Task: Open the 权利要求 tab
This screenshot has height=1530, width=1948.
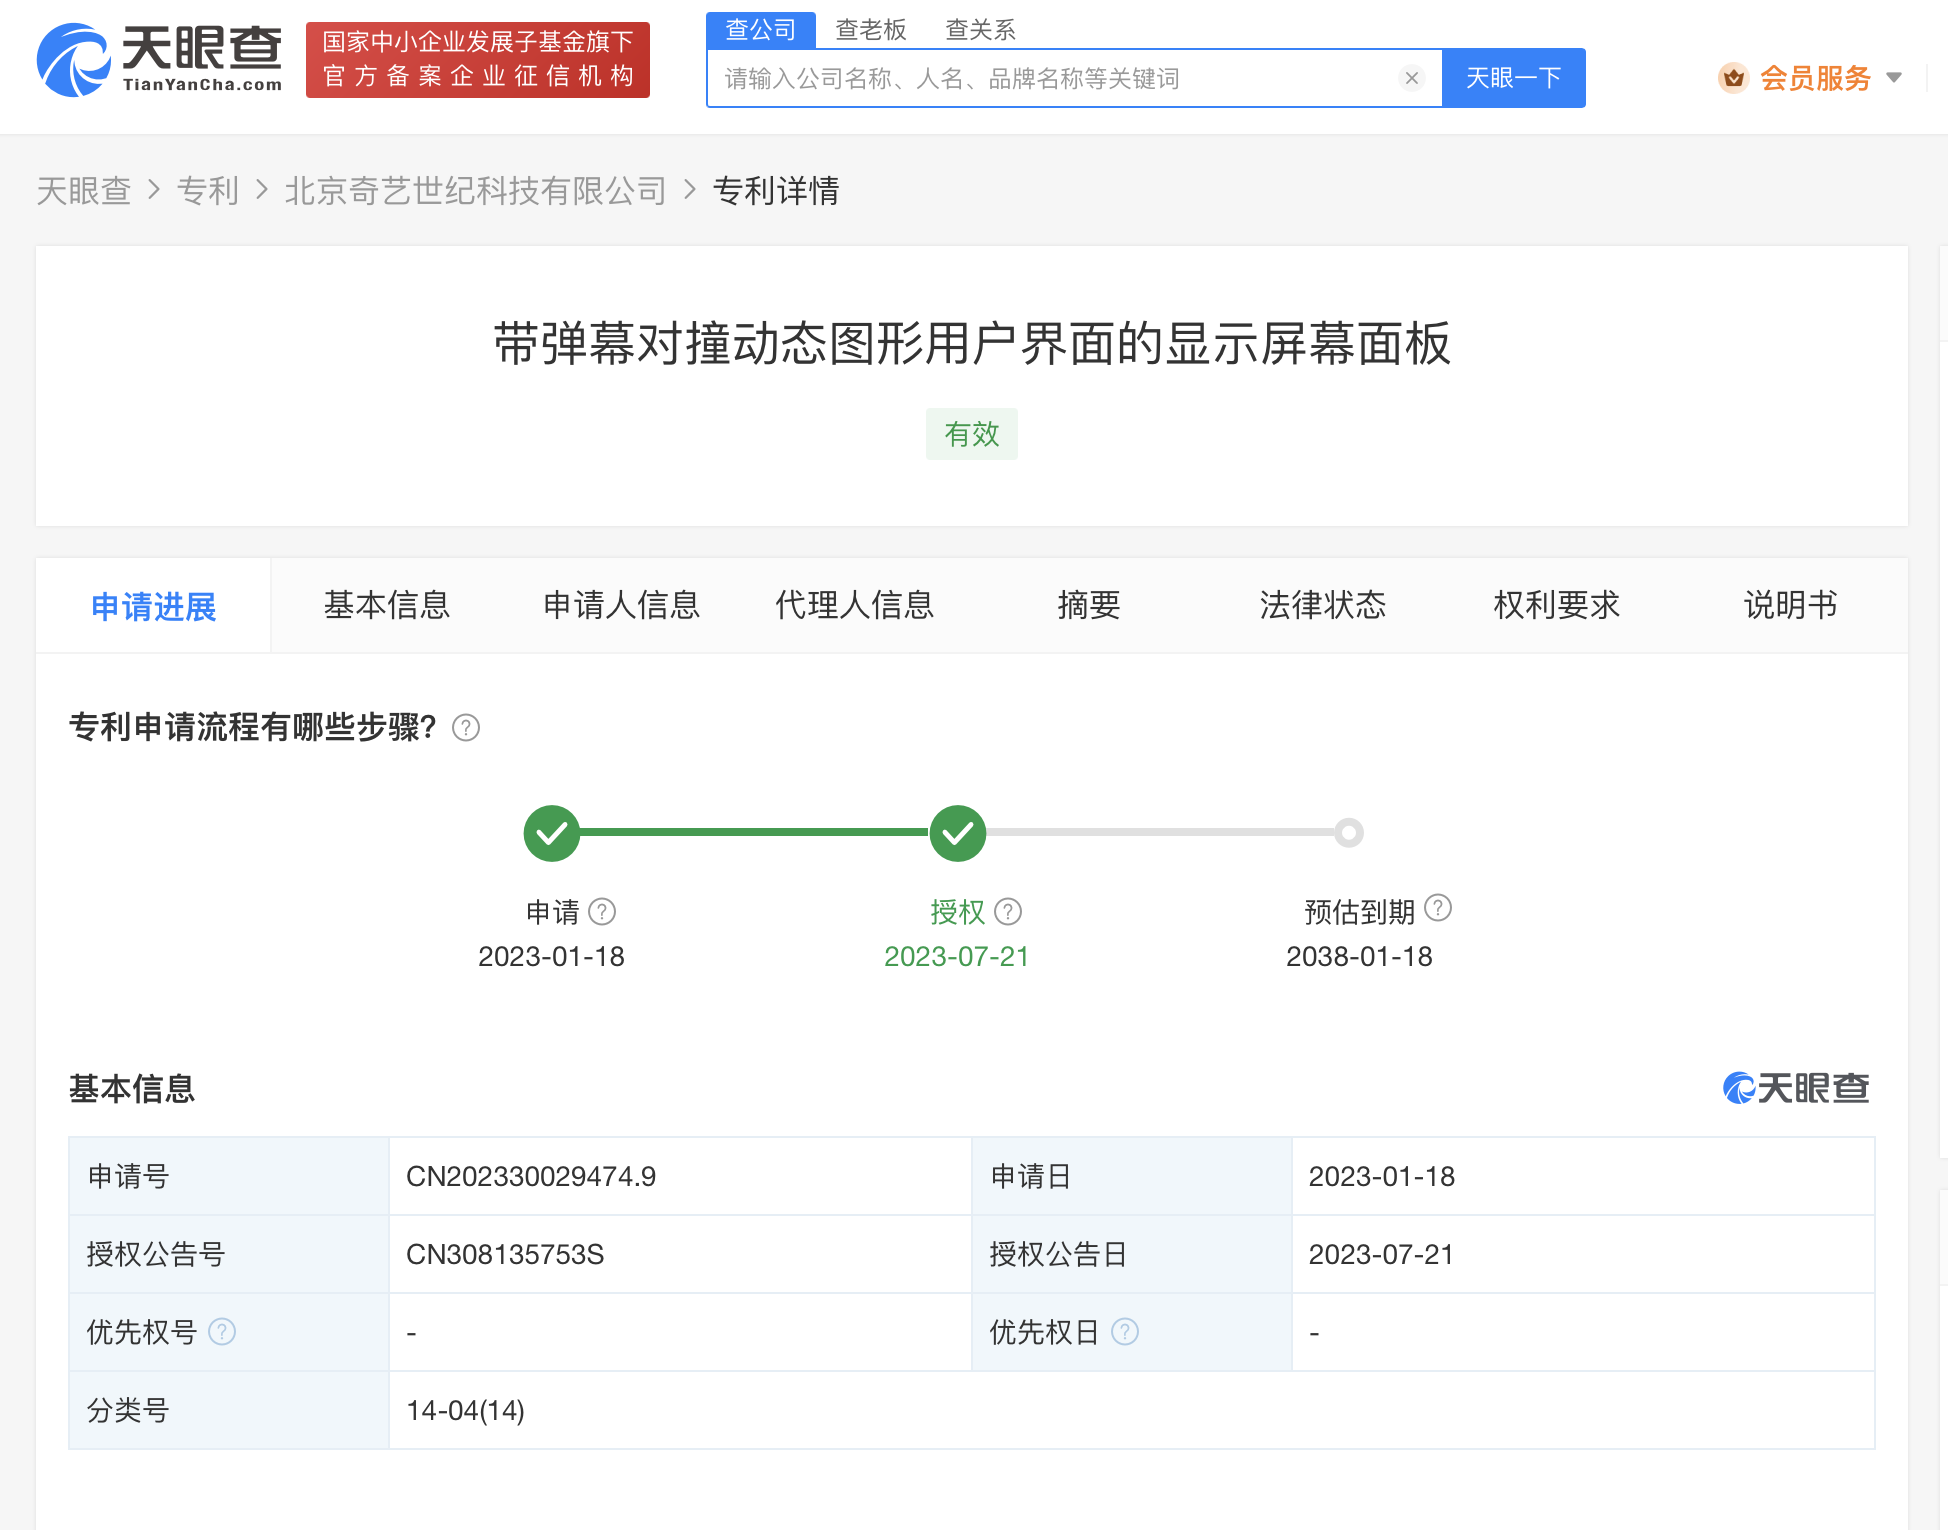Action: 1556,605
